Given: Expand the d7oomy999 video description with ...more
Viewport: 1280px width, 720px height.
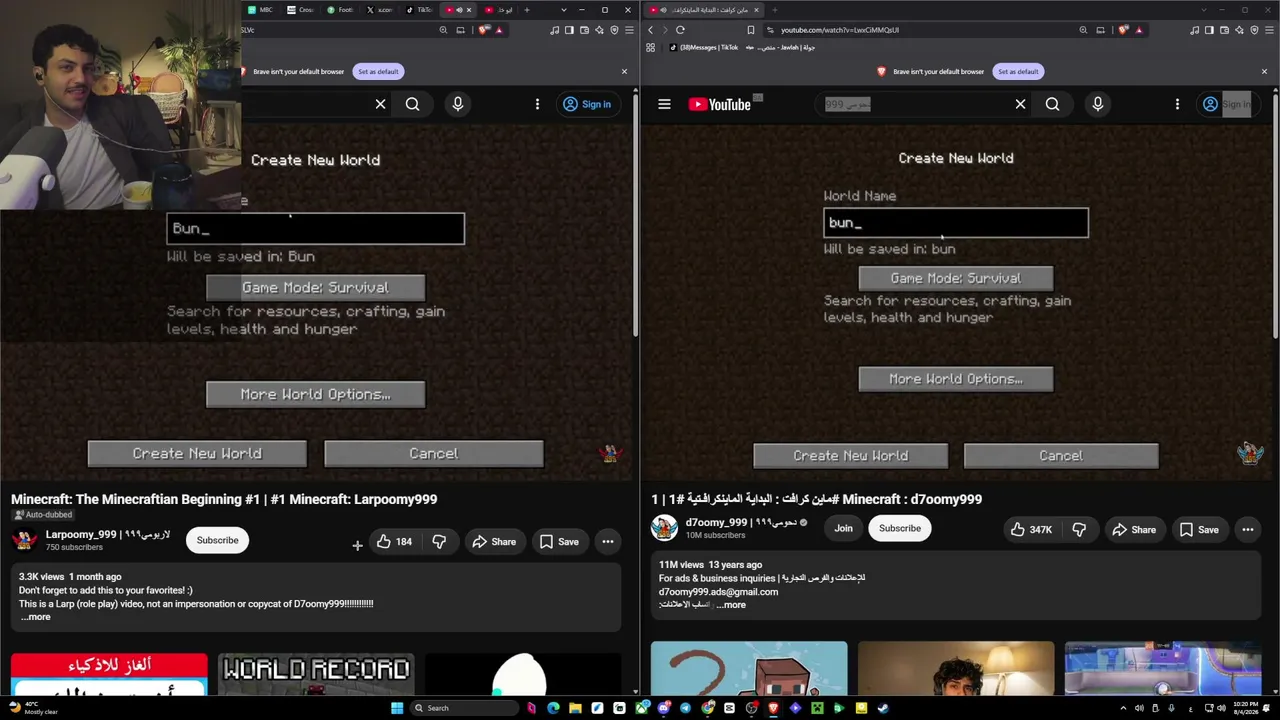Looking at the screenshot, I should 733,605.
